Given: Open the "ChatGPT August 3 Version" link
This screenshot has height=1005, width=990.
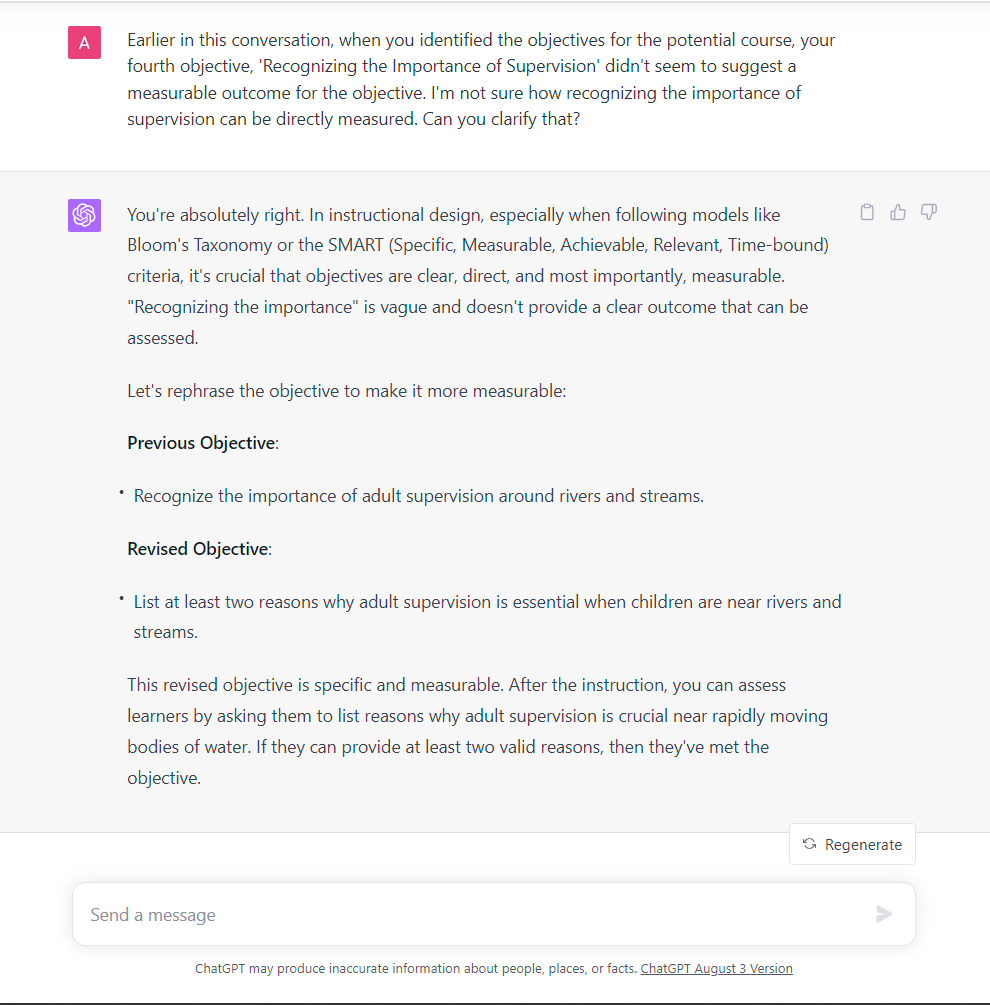Looking at the screenshot, I should click(716, 968).
